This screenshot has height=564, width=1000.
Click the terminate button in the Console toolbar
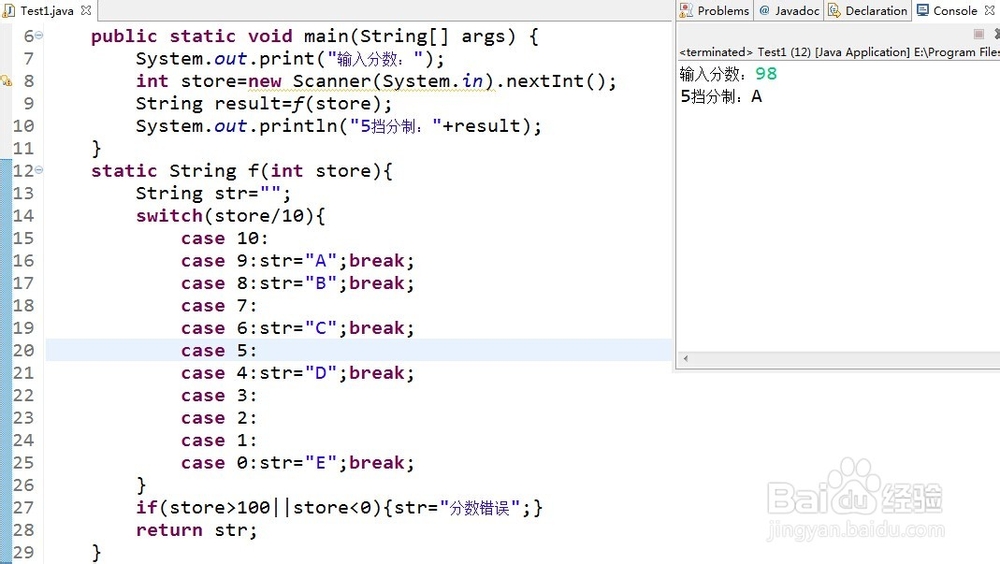(979, 34)
